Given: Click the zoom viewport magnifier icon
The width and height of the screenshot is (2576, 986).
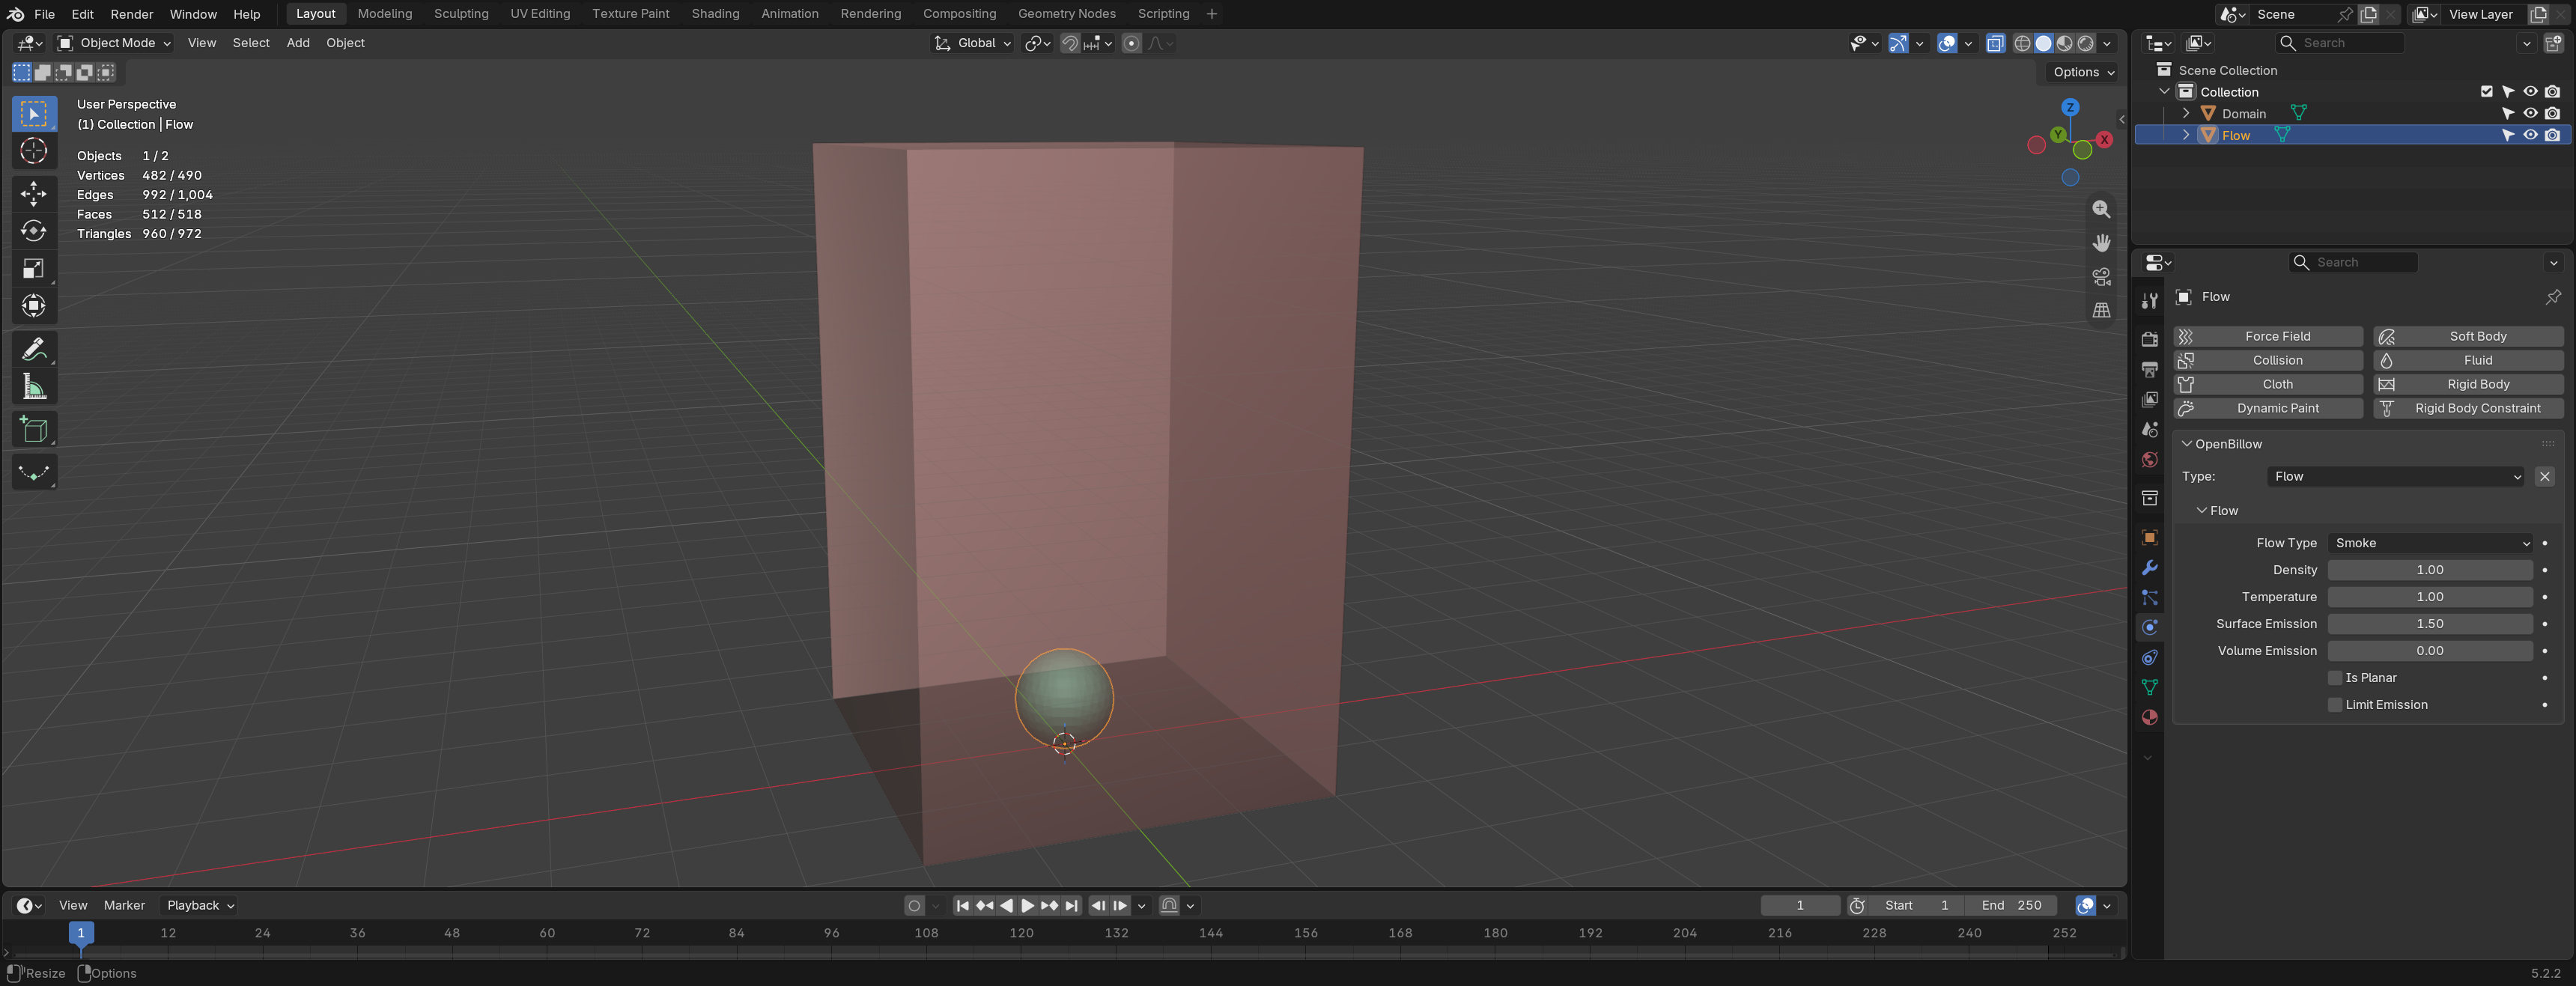Looking at the screenshot, I should coord(2101,209).
